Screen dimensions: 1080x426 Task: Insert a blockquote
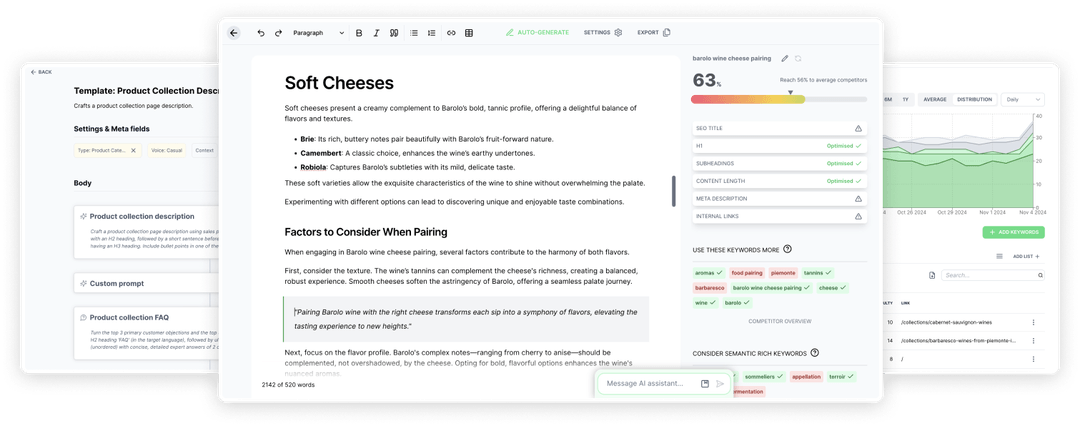(394, 33)
